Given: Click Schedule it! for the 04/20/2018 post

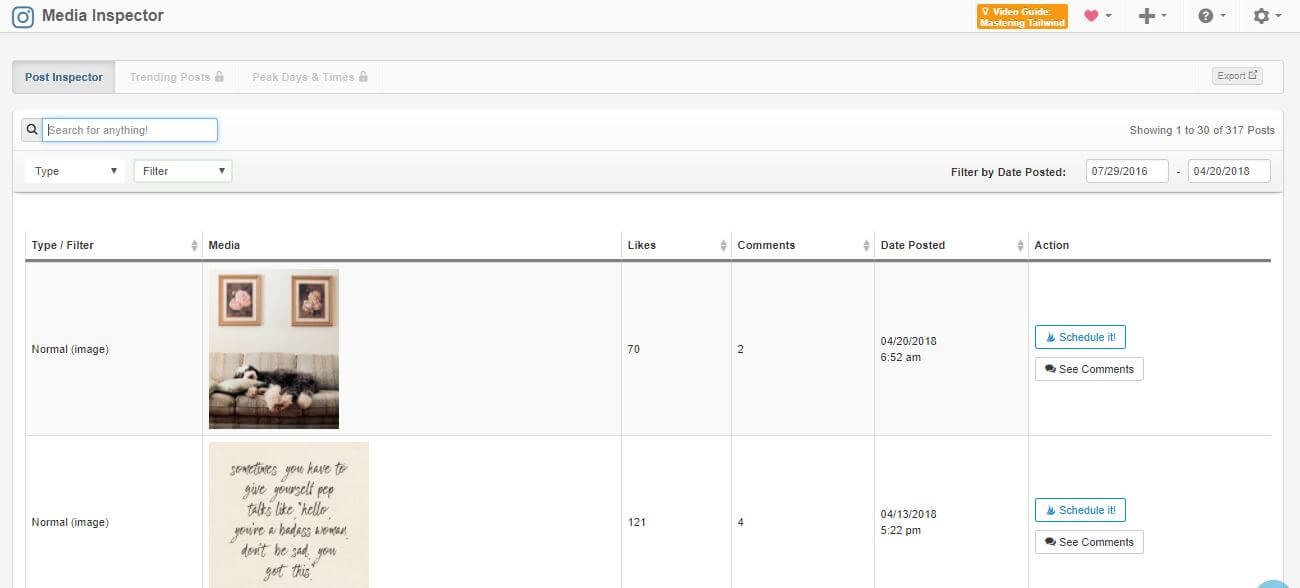Looking at the screenshot, I should tap(1080, 337).
